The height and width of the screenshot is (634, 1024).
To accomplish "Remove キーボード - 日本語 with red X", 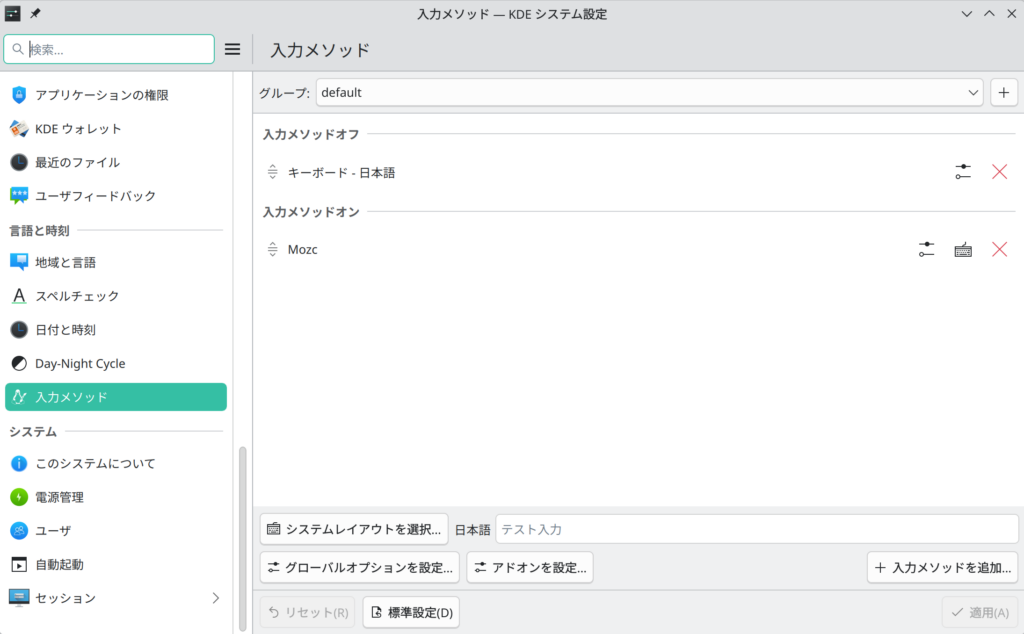I will click(x=999, y=172).
